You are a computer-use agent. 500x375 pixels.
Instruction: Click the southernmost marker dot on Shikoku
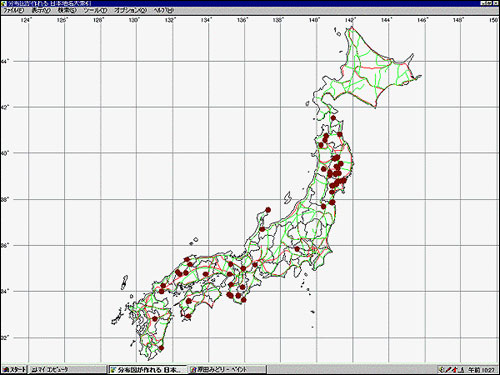[x=188, y=316]
